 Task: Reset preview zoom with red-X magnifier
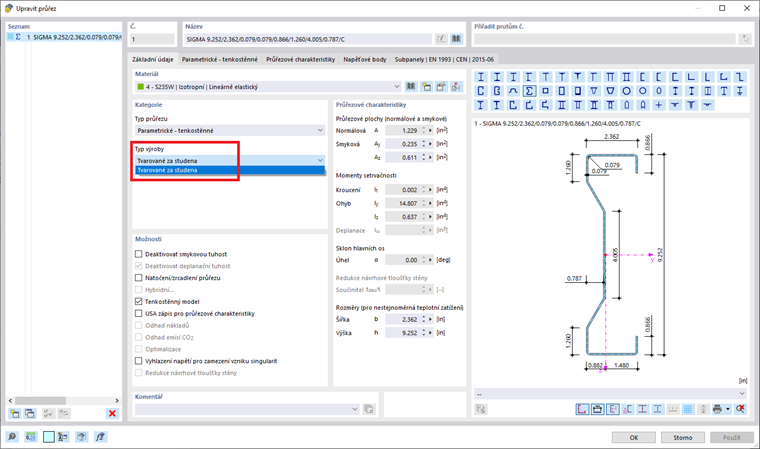[740, 409]
